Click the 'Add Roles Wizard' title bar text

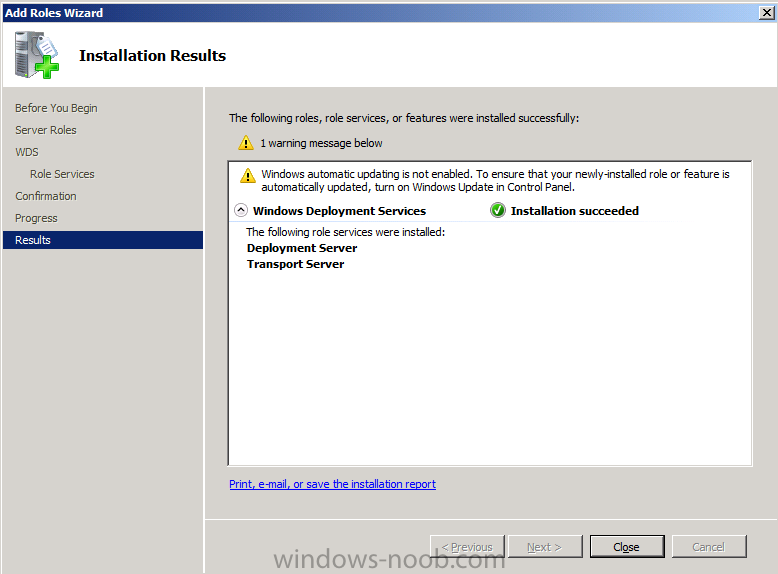54,13
